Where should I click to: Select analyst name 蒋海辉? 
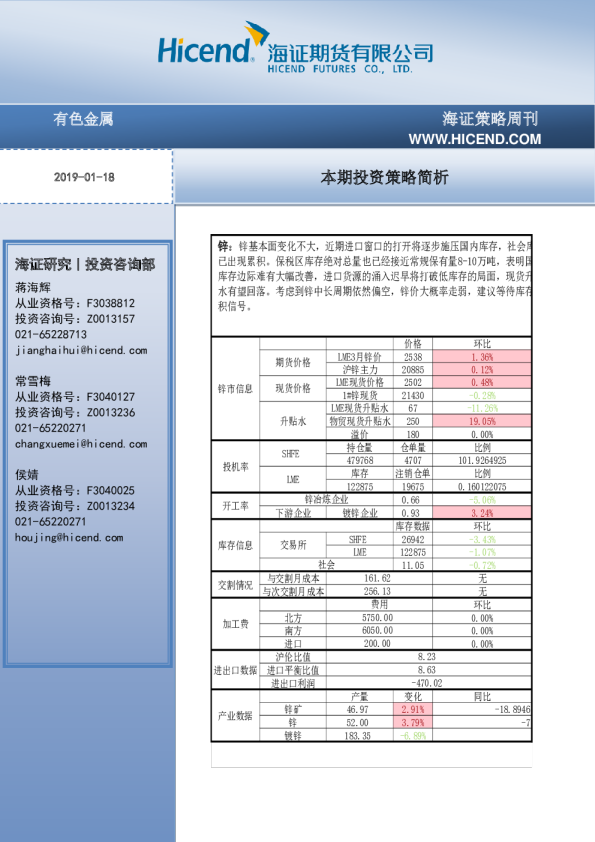tap(33, 287)
